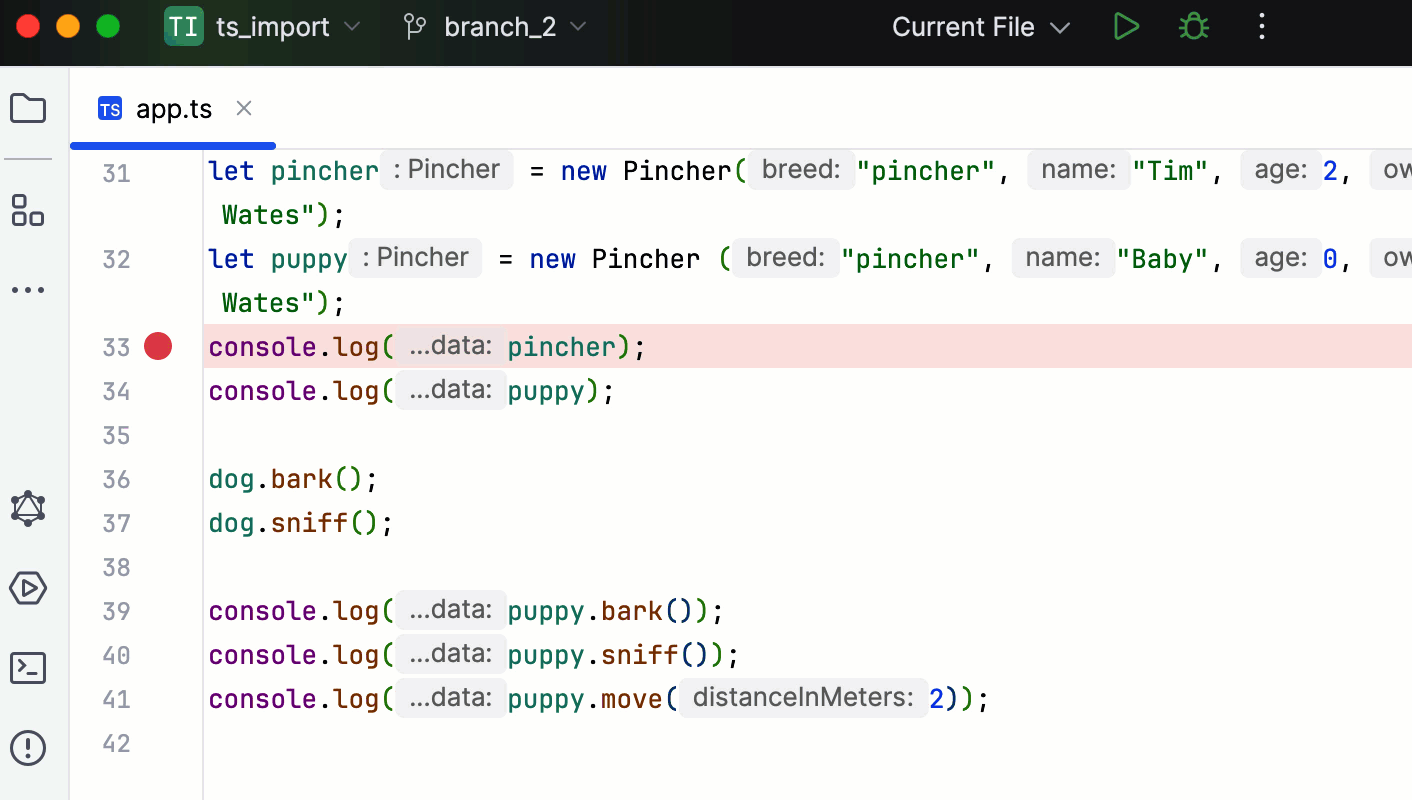Run the current file with the play button

[1126, 27]
